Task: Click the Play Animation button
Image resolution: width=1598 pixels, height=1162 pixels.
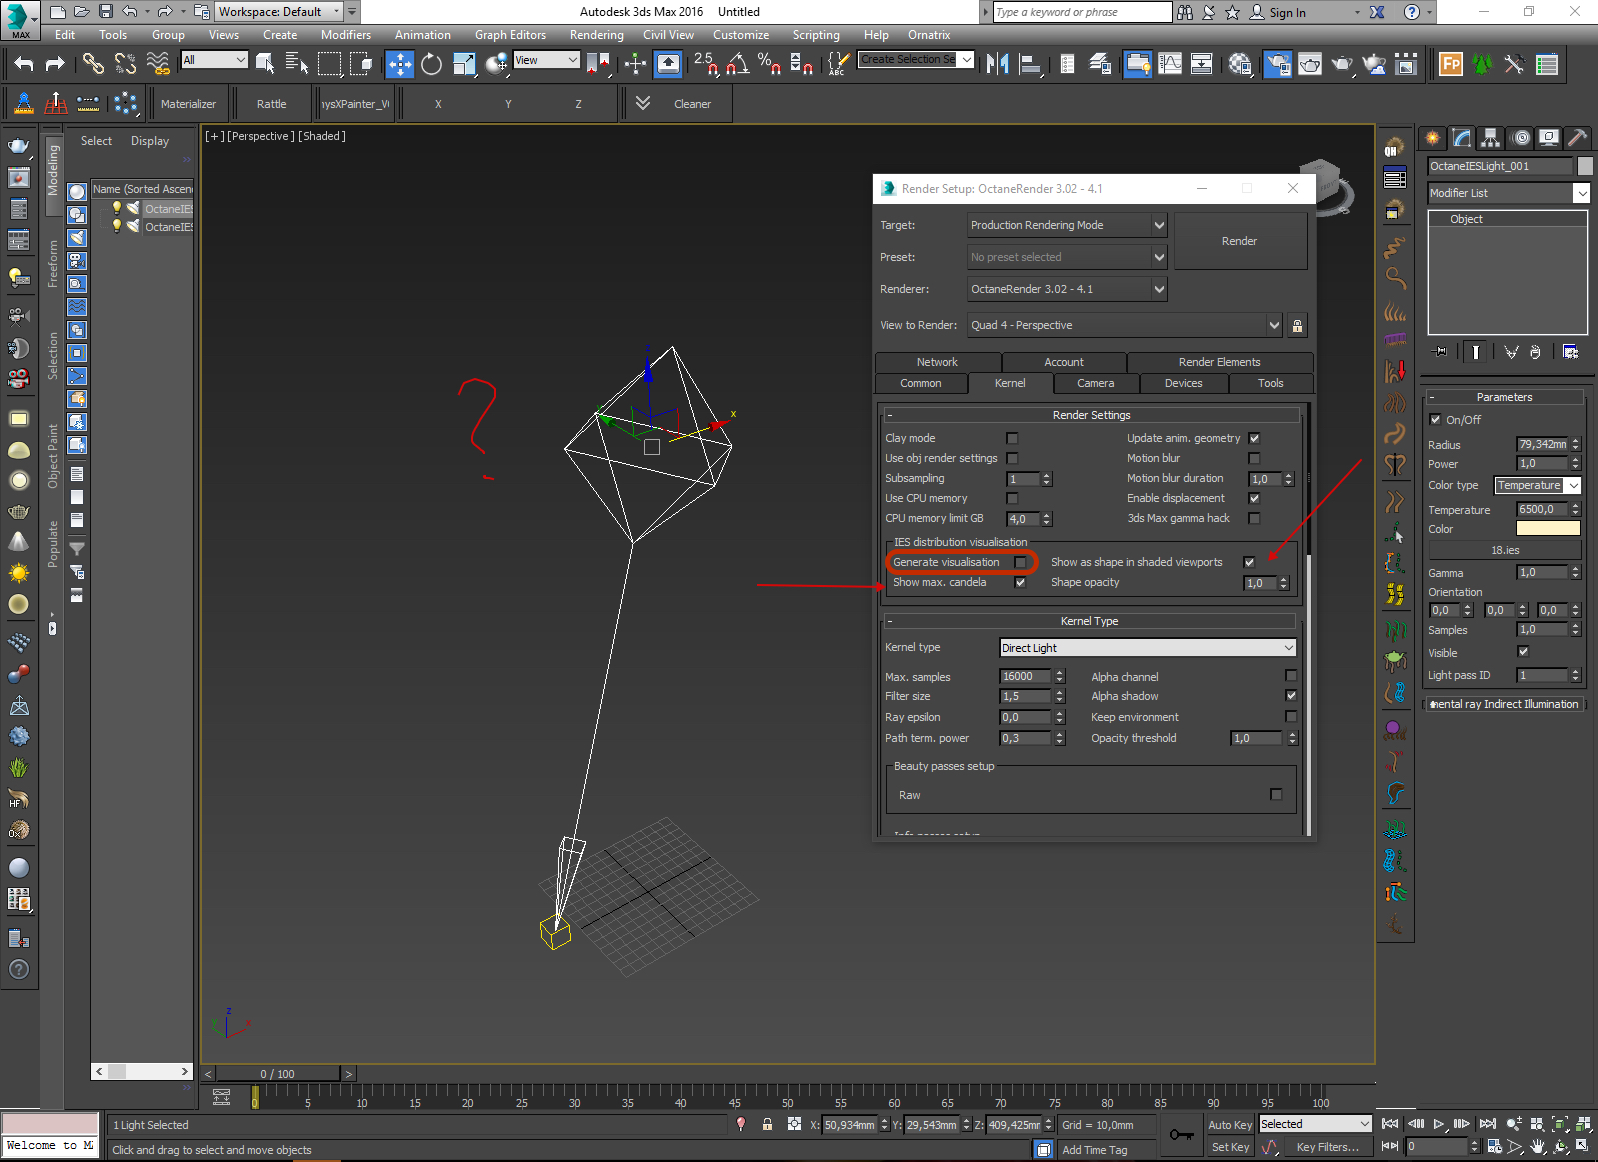Action: [1439, 1124]
